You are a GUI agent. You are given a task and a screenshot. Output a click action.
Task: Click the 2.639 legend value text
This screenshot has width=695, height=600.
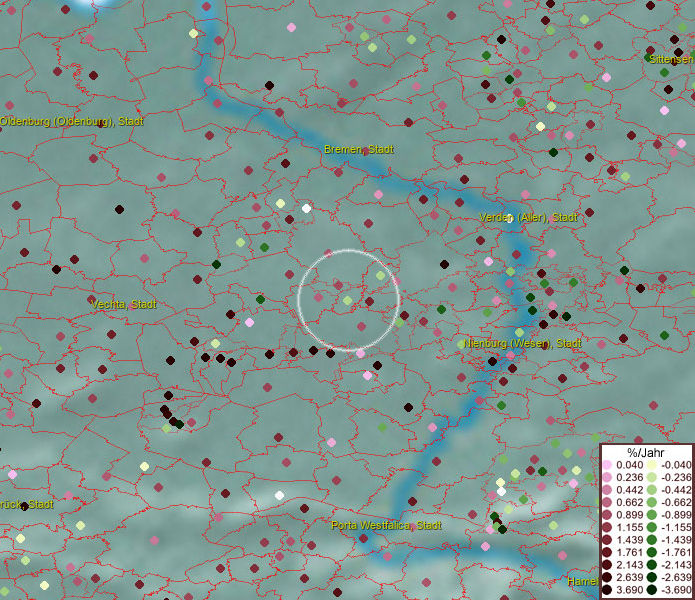point(629,577)
